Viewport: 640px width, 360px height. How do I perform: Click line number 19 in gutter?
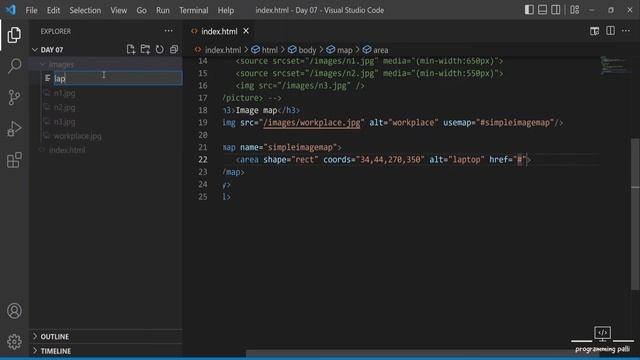[203, 122]
